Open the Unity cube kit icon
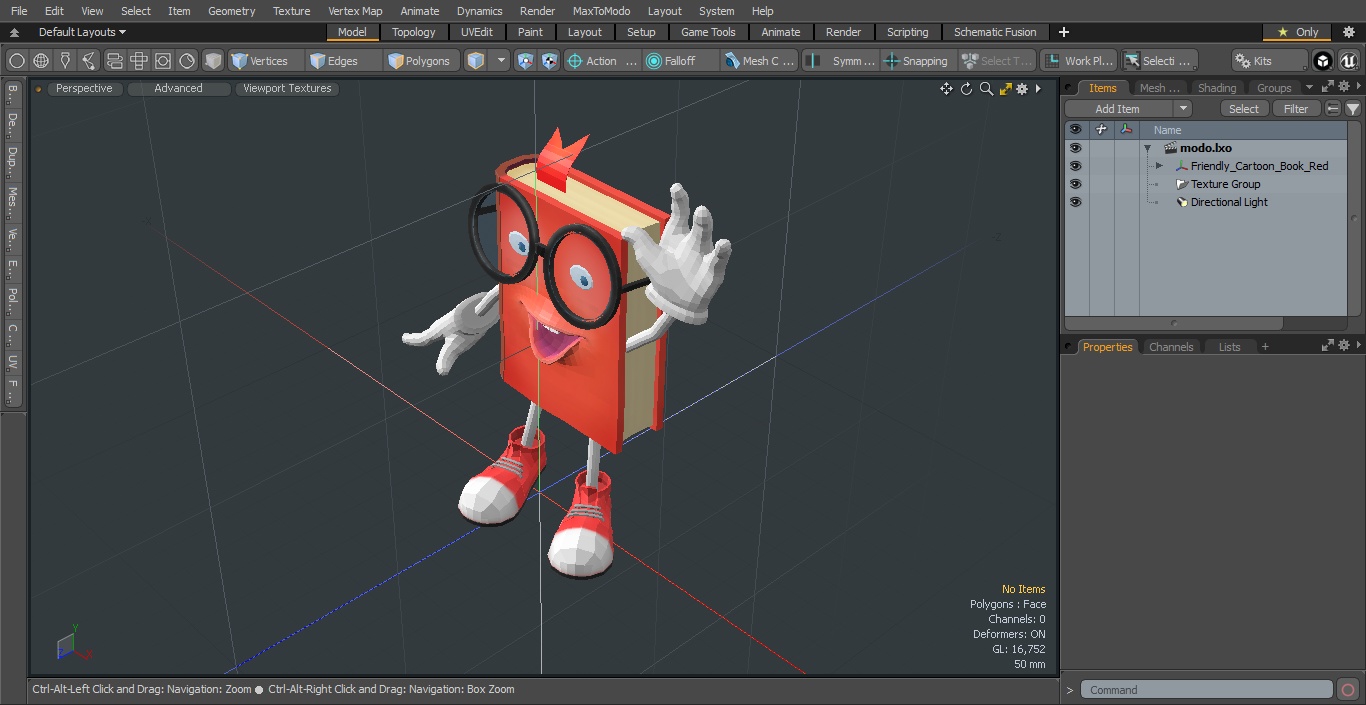 1323,61
